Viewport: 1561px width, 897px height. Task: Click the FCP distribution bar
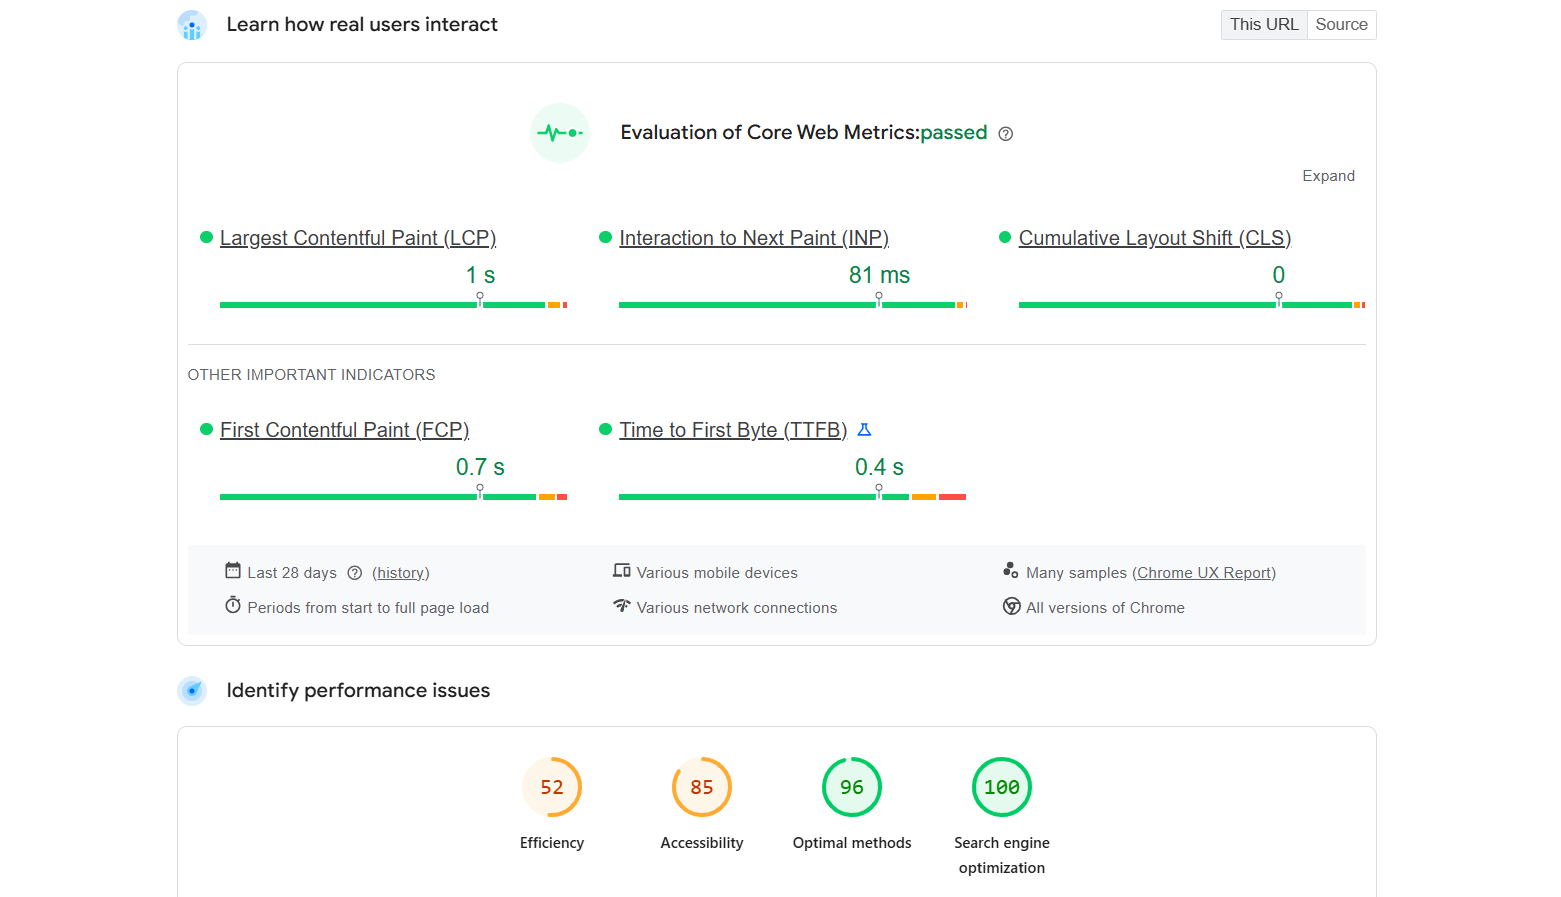point(393,496)
